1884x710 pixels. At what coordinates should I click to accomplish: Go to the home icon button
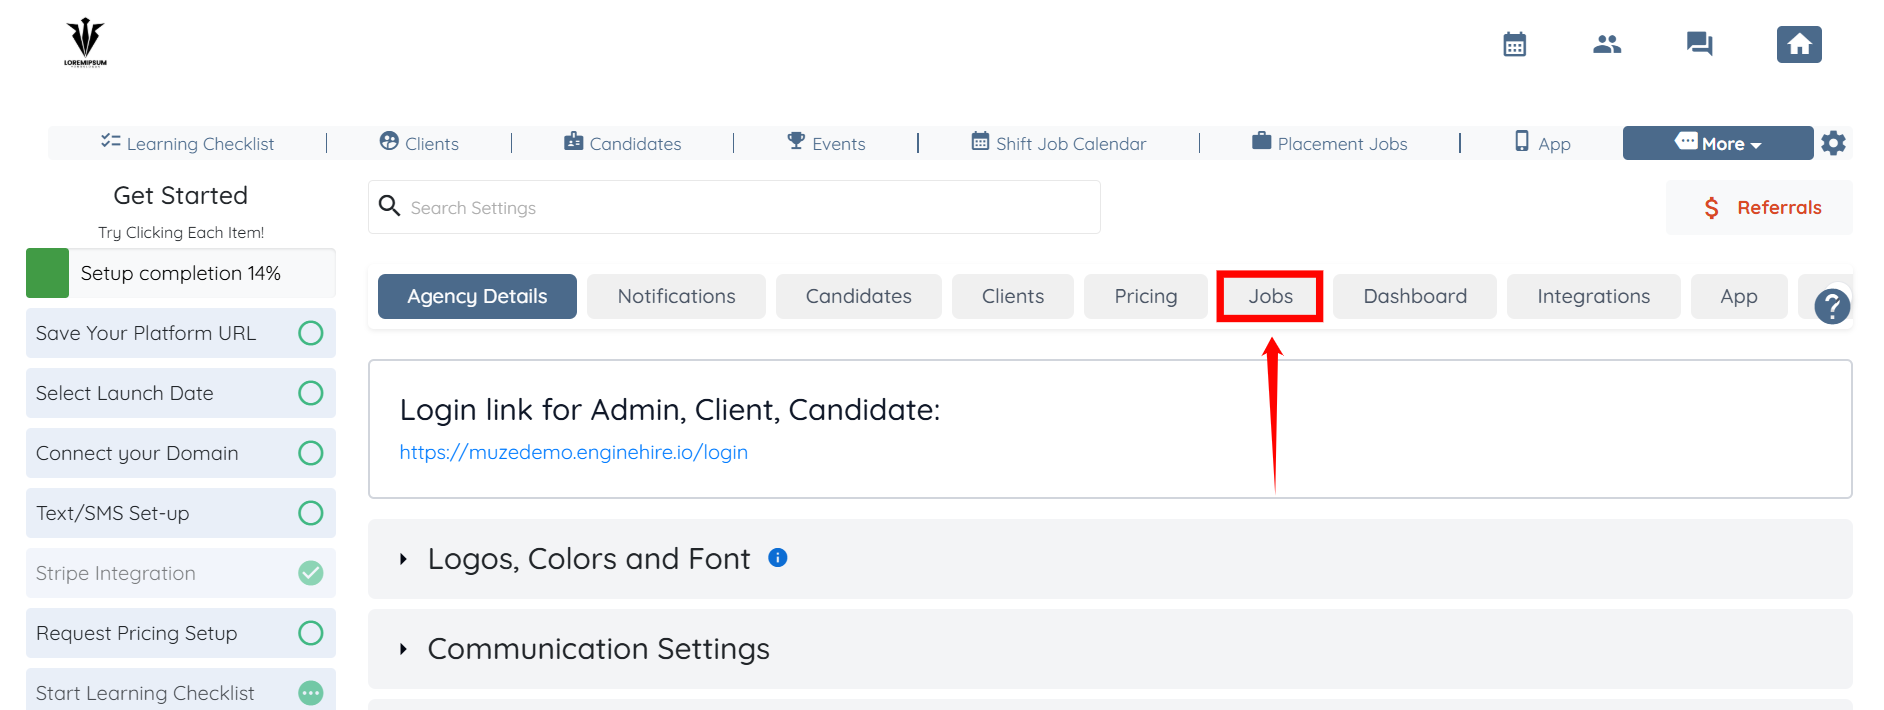pyautogui.click(x=1798, y=45)
